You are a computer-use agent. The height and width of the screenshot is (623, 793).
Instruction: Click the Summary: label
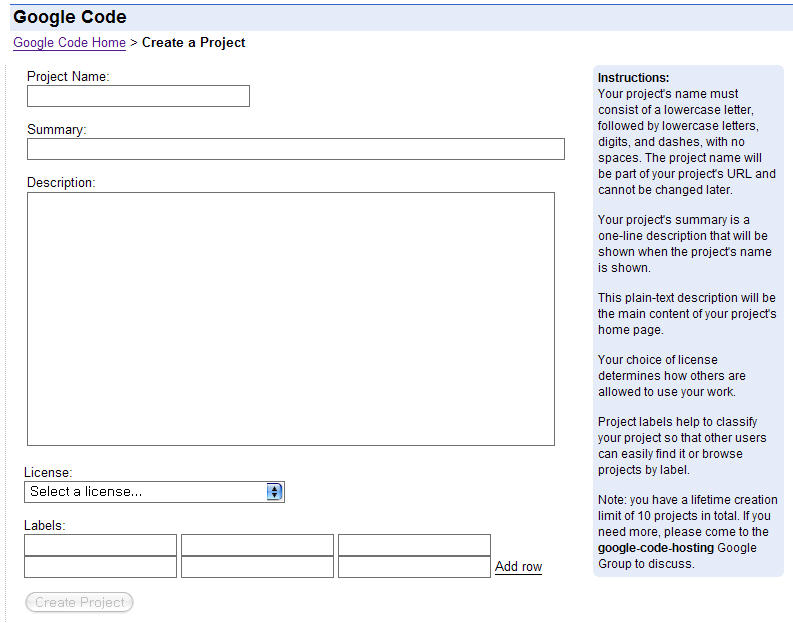click(57, 129)
